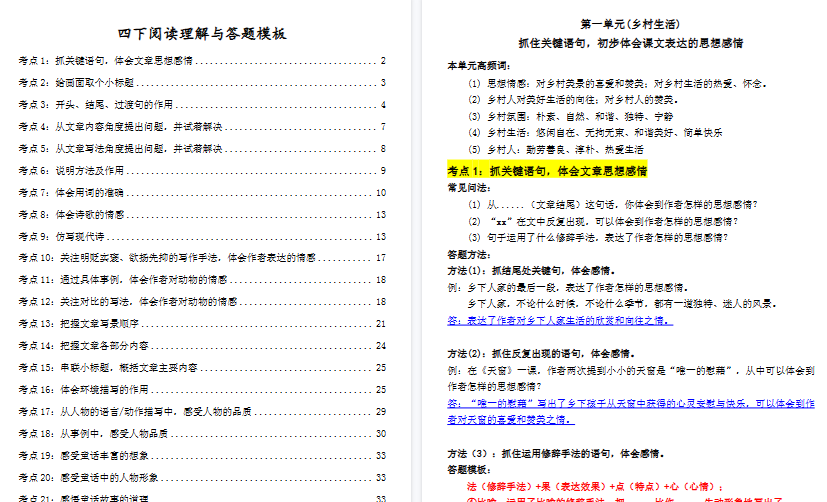Click example line 例：在《天窗》一课

[x=631, y=379]
